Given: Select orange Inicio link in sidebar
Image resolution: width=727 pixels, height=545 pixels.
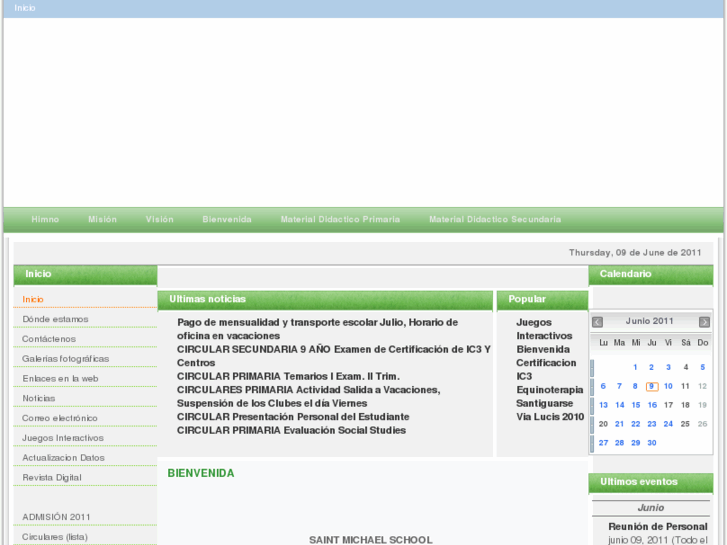Looking at the screenshot, I should coord(33,300).
